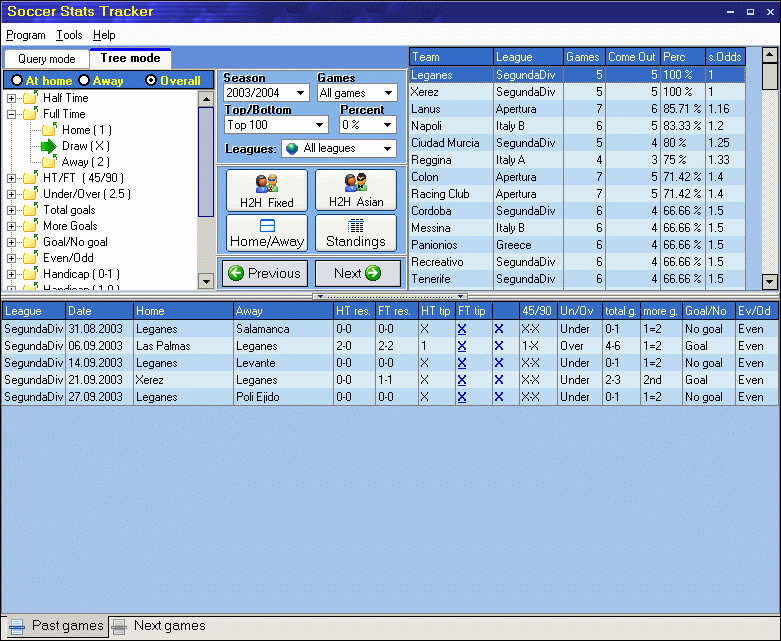Switch to the Next games tab
The width and height of the screenshot is (781, 641).
(158, 626)
